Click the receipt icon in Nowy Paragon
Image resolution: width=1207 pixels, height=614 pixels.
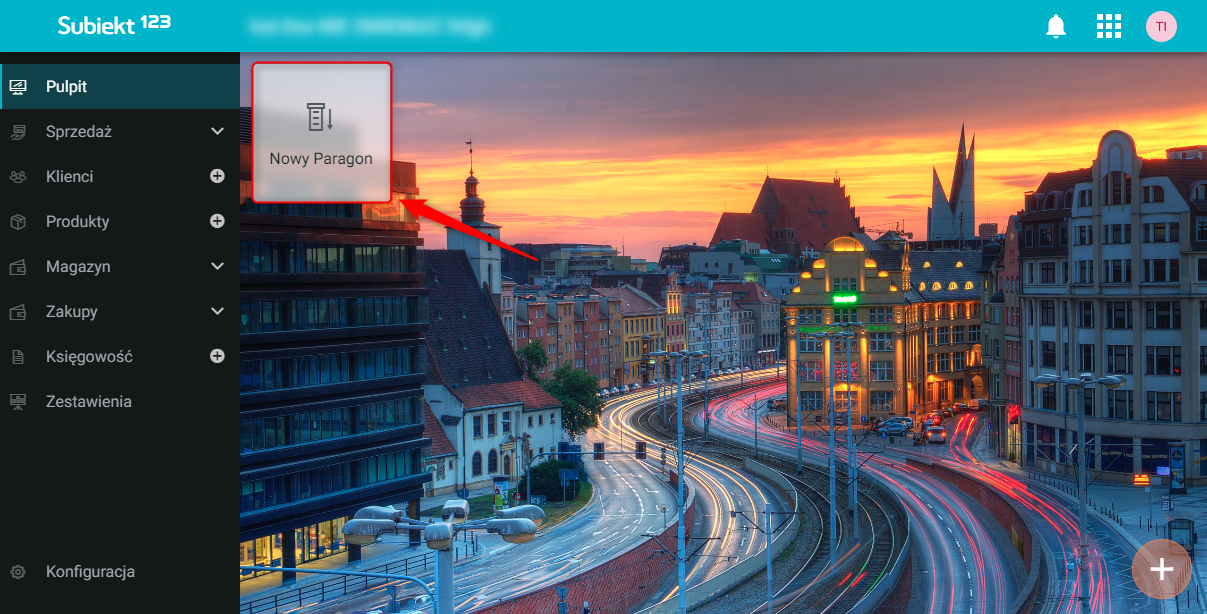[x=320, y=117]
